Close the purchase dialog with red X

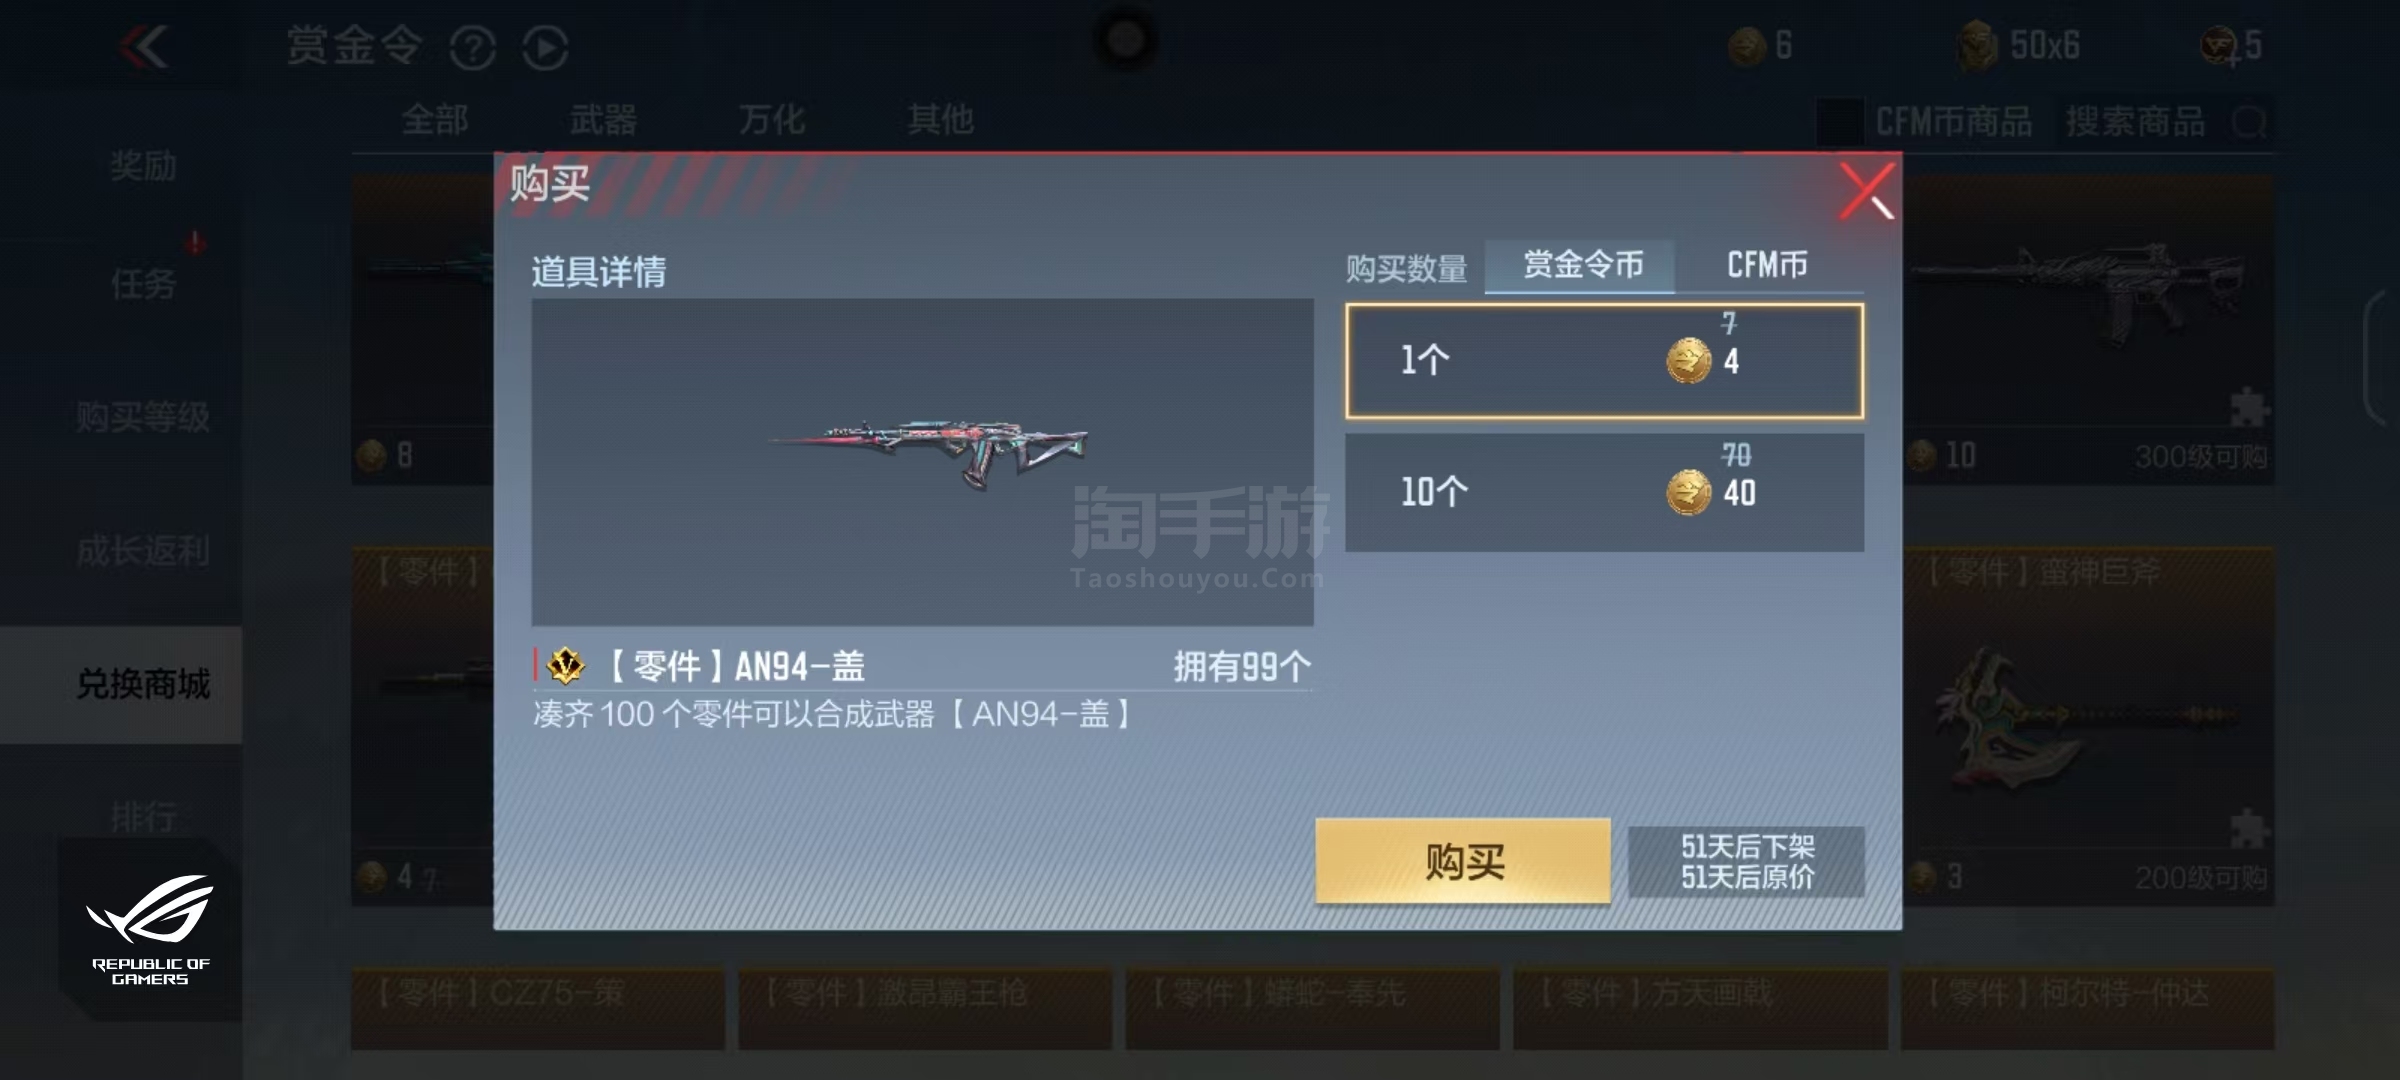(1867, 190)
